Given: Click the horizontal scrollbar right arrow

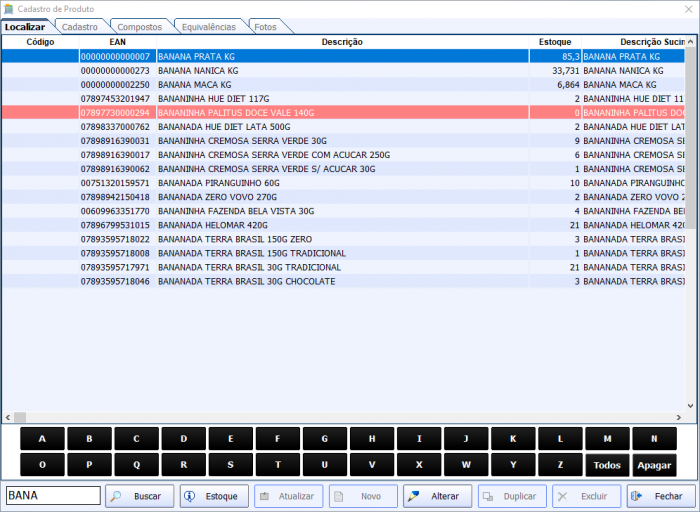Looking at the screenshot, I should 680,417.
